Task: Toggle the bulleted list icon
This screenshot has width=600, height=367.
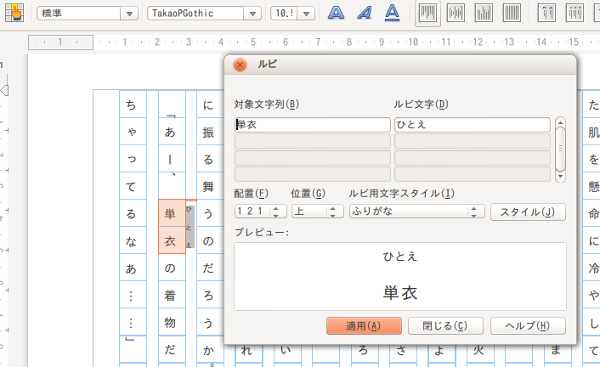Action: pos(575,13)
